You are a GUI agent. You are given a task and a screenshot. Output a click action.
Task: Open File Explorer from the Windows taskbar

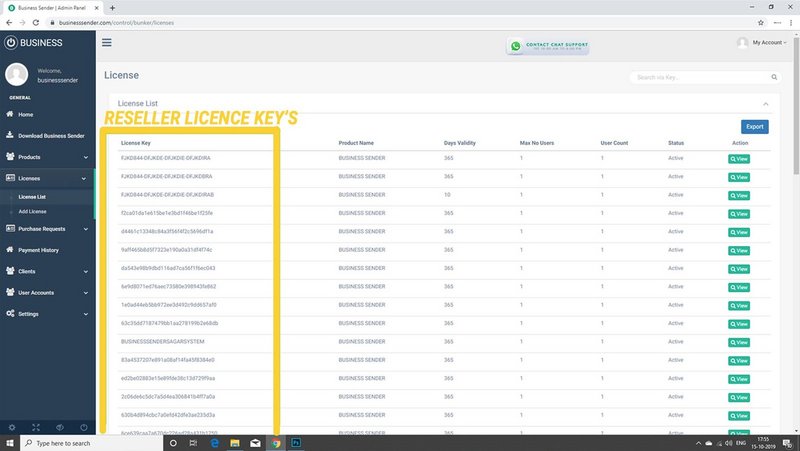pos(235,443)
